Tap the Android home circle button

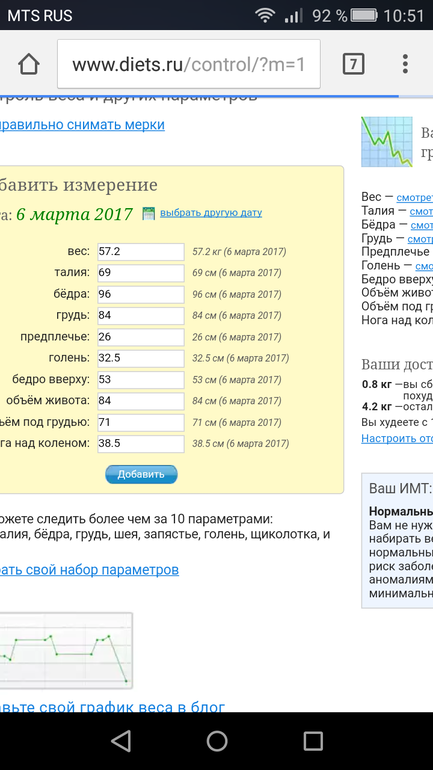[x=216, y=741]
